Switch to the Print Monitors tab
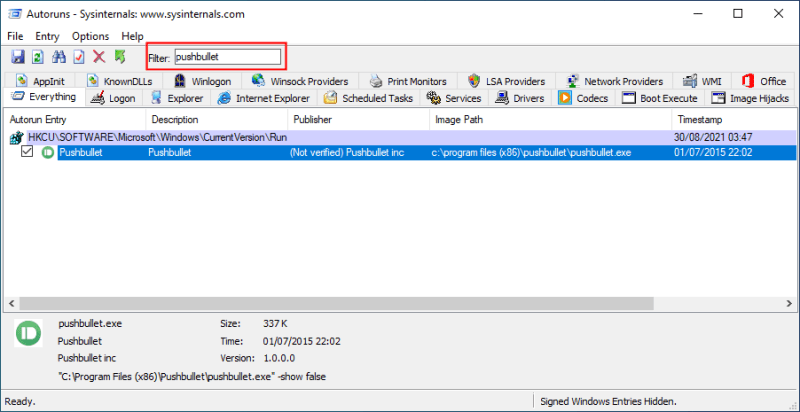The image size is (800, 412). coord(408,81)
